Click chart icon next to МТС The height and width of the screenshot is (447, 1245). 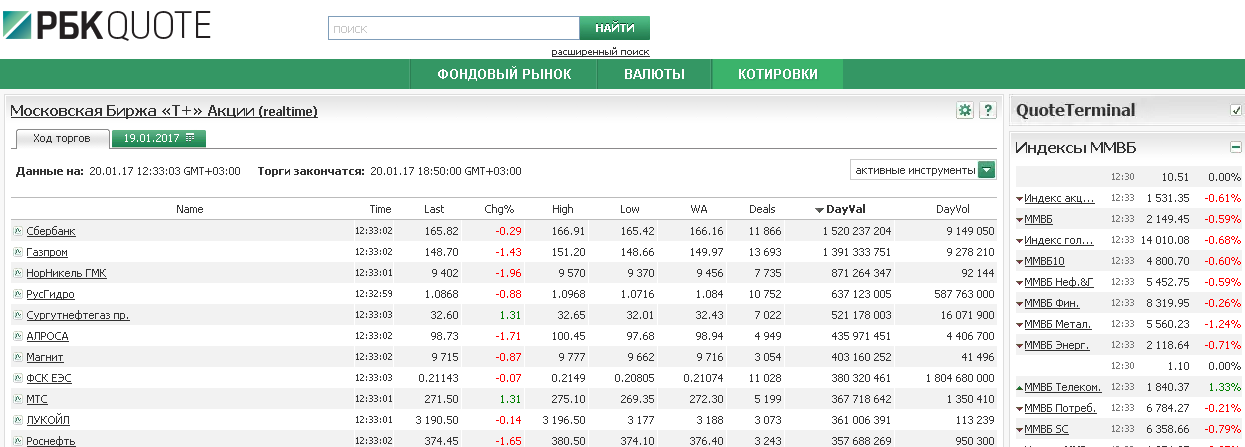click(17, 399)
